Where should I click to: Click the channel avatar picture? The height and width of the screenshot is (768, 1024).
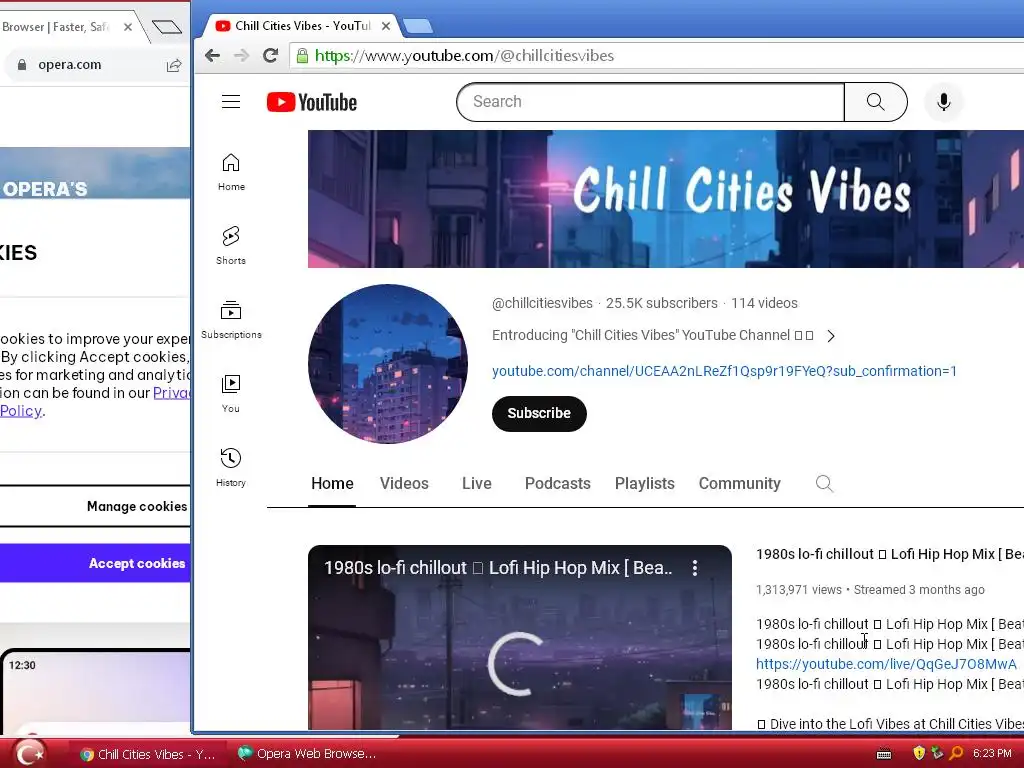click(388, 364)
